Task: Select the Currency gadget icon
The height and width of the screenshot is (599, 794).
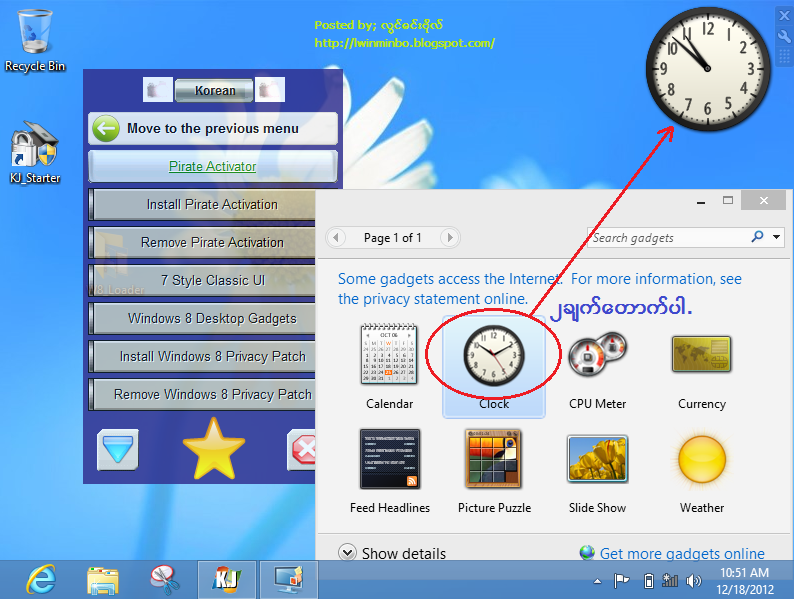Action: (x=701, y=354)
